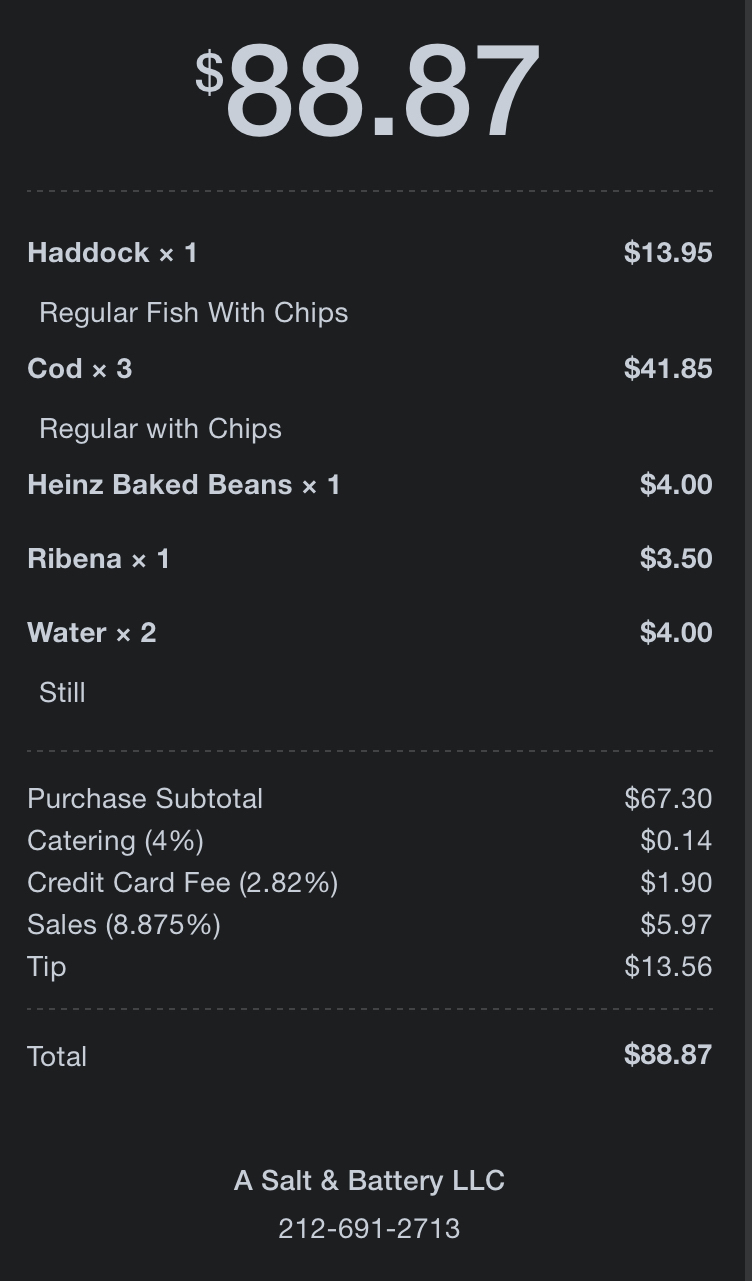Select the Water × 2 item
This screenshot has height=1281, width=752.
pos(91,633)
